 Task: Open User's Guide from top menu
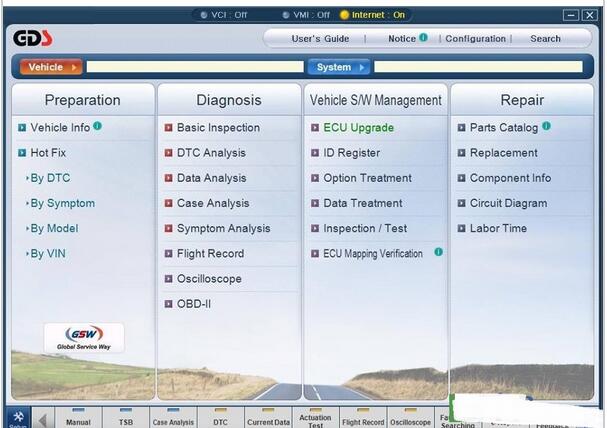pos(320,39)
